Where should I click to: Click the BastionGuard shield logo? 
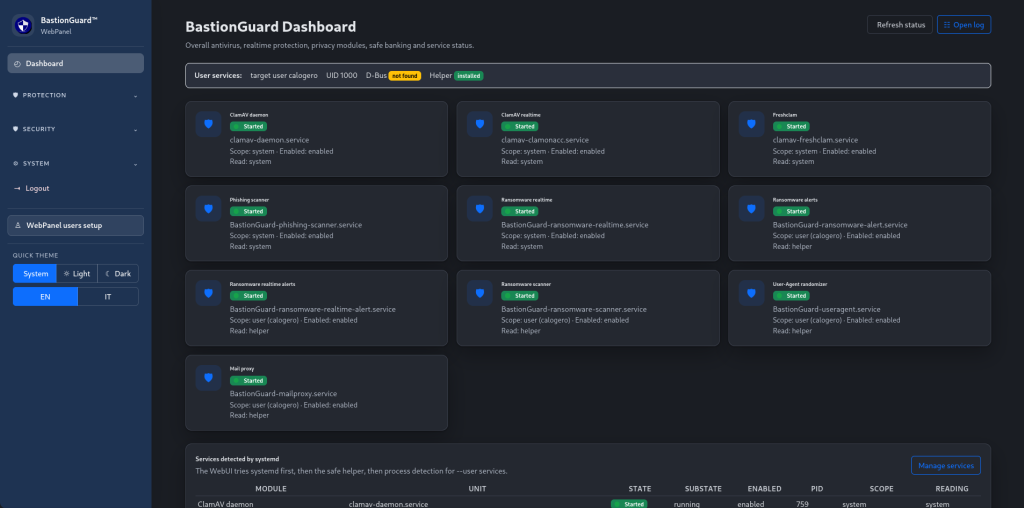coord(24,25)
